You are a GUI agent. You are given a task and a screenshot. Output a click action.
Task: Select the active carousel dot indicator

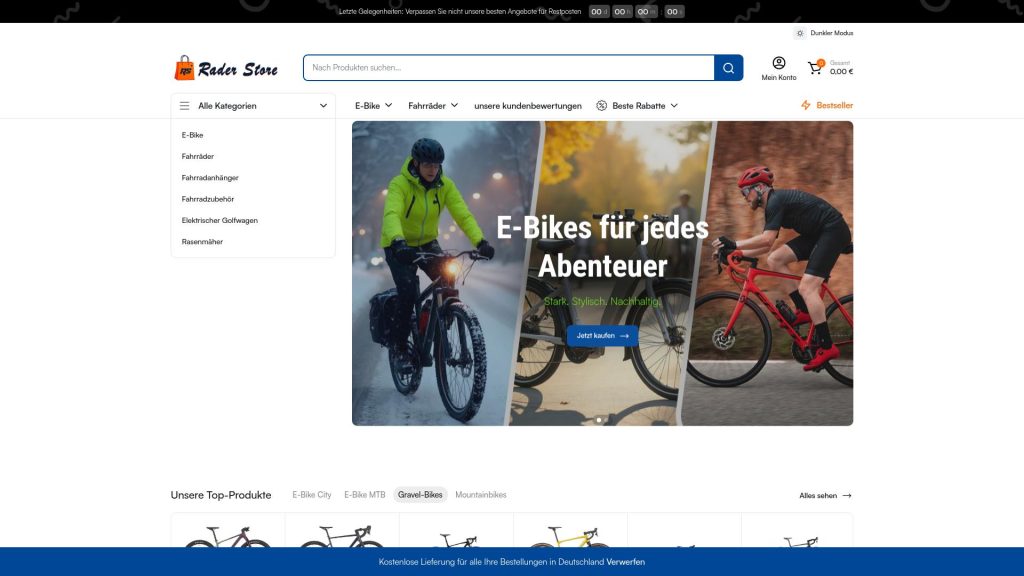point(598,420)
